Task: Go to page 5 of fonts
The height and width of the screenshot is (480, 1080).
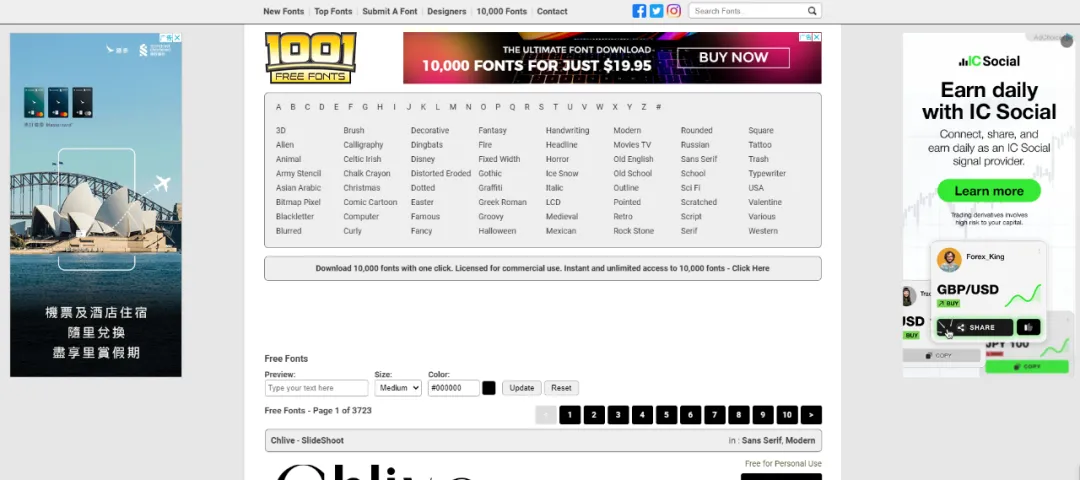Action: (666, 415)
